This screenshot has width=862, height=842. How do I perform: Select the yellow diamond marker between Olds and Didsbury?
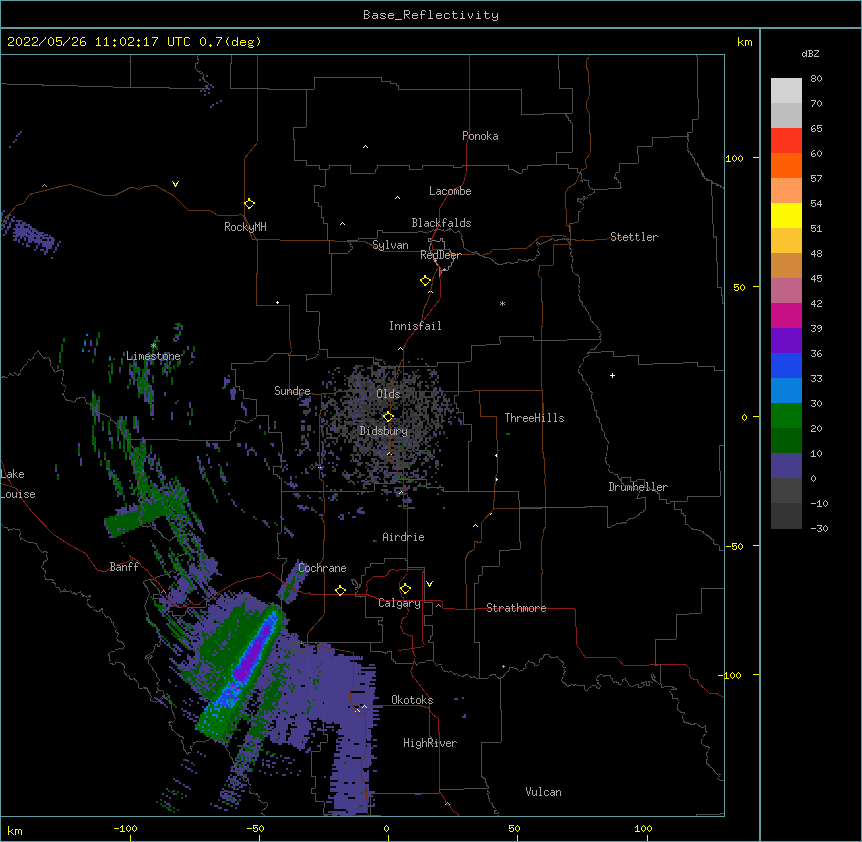click(388, 417)
